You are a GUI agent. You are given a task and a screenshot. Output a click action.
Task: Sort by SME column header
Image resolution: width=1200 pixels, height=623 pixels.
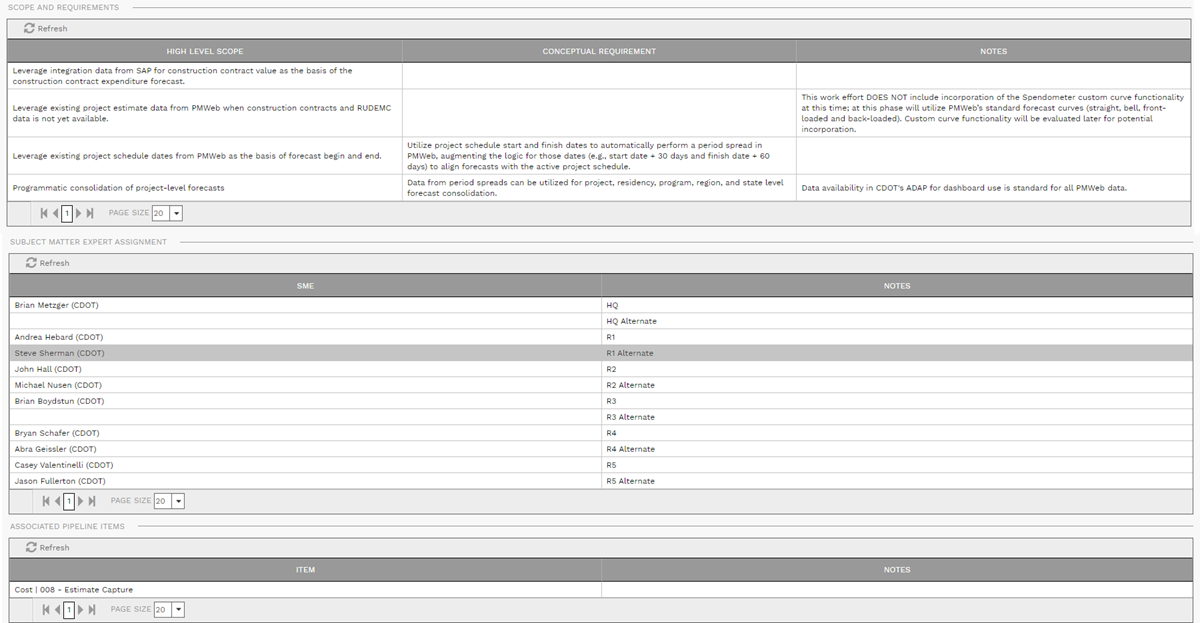click(x=305, y=286)
